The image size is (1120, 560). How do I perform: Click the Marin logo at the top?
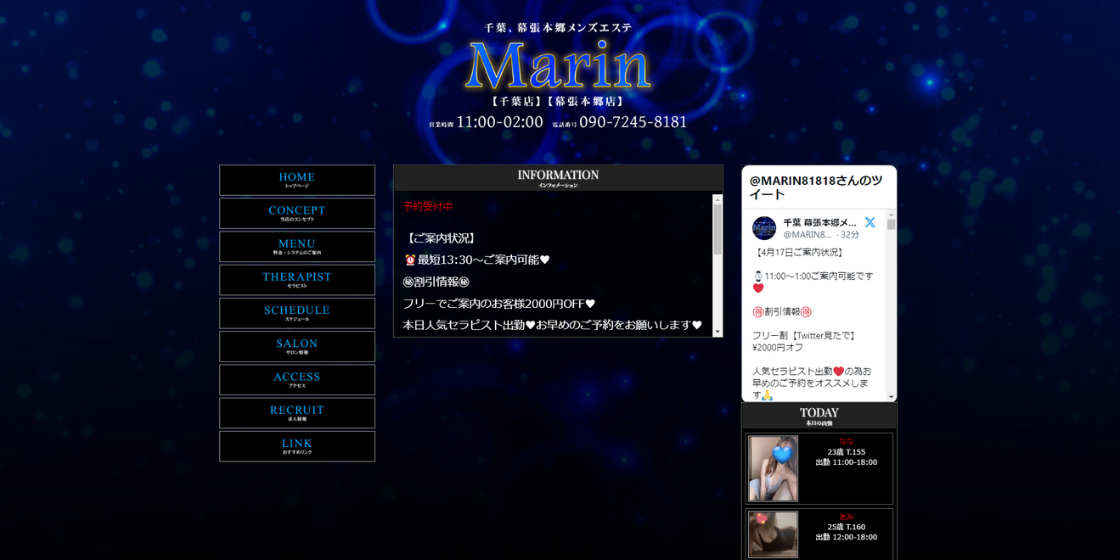coord(558,66)
